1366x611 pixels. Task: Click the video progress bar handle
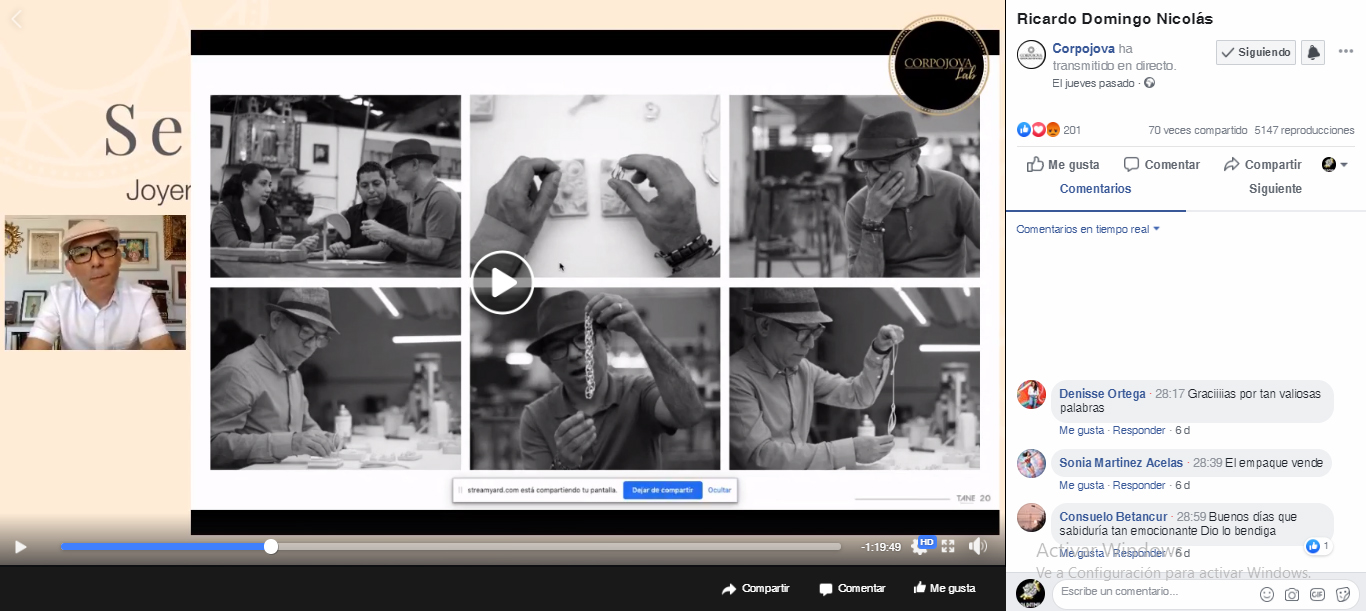(x=271, y=546)
